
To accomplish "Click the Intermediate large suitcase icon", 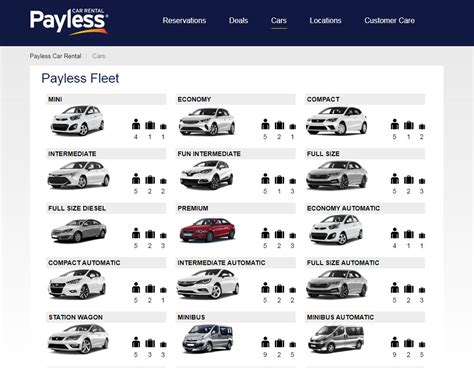I will click(150, 180).
